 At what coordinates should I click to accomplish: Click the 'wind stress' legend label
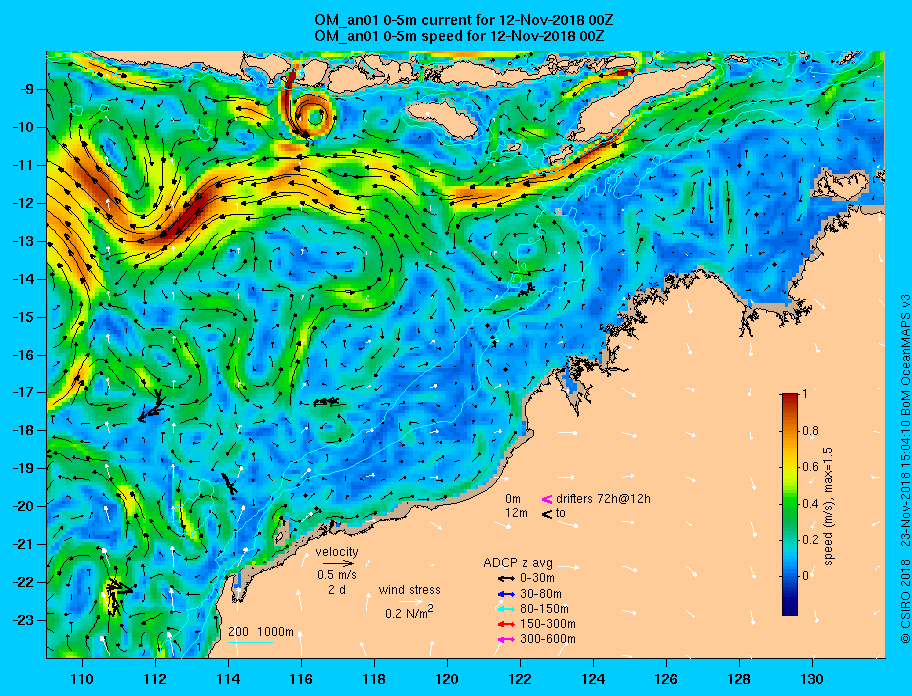click(409, 590)
